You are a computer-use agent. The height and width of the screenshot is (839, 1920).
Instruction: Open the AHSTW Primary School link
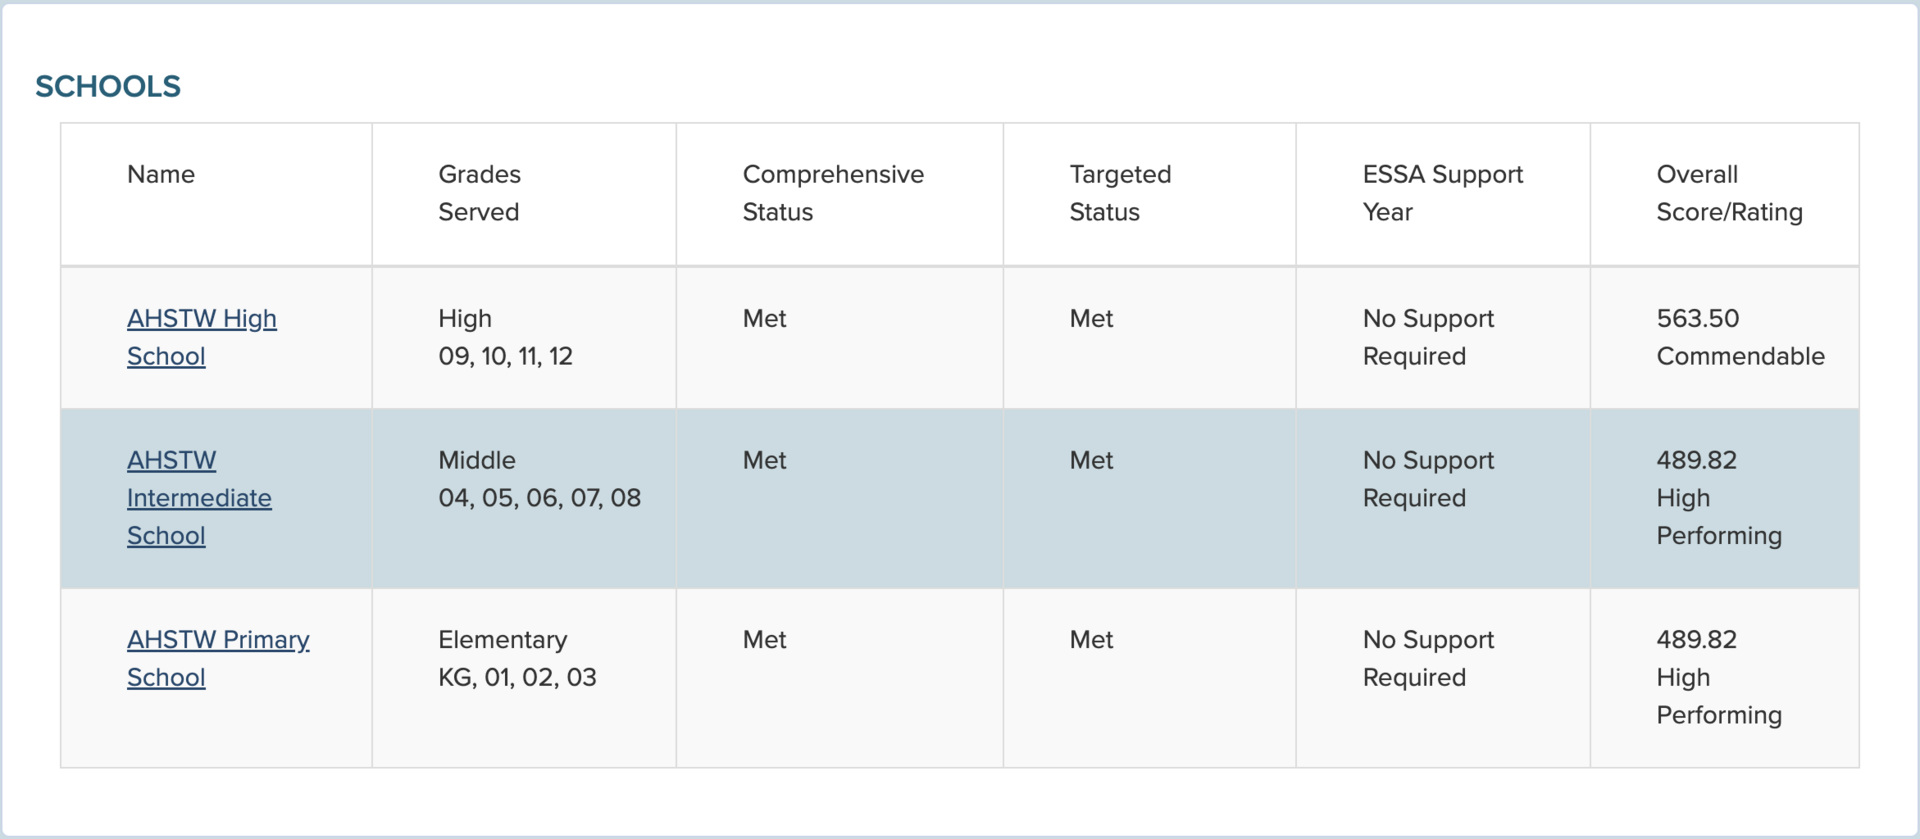coord(218,640)
